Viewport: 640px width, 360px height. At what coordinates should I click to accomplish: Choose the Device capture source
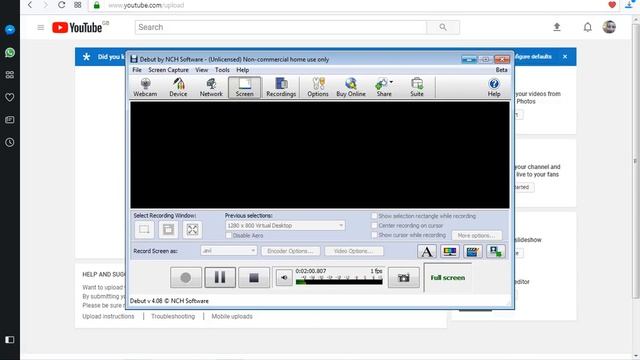click(178, 87)
